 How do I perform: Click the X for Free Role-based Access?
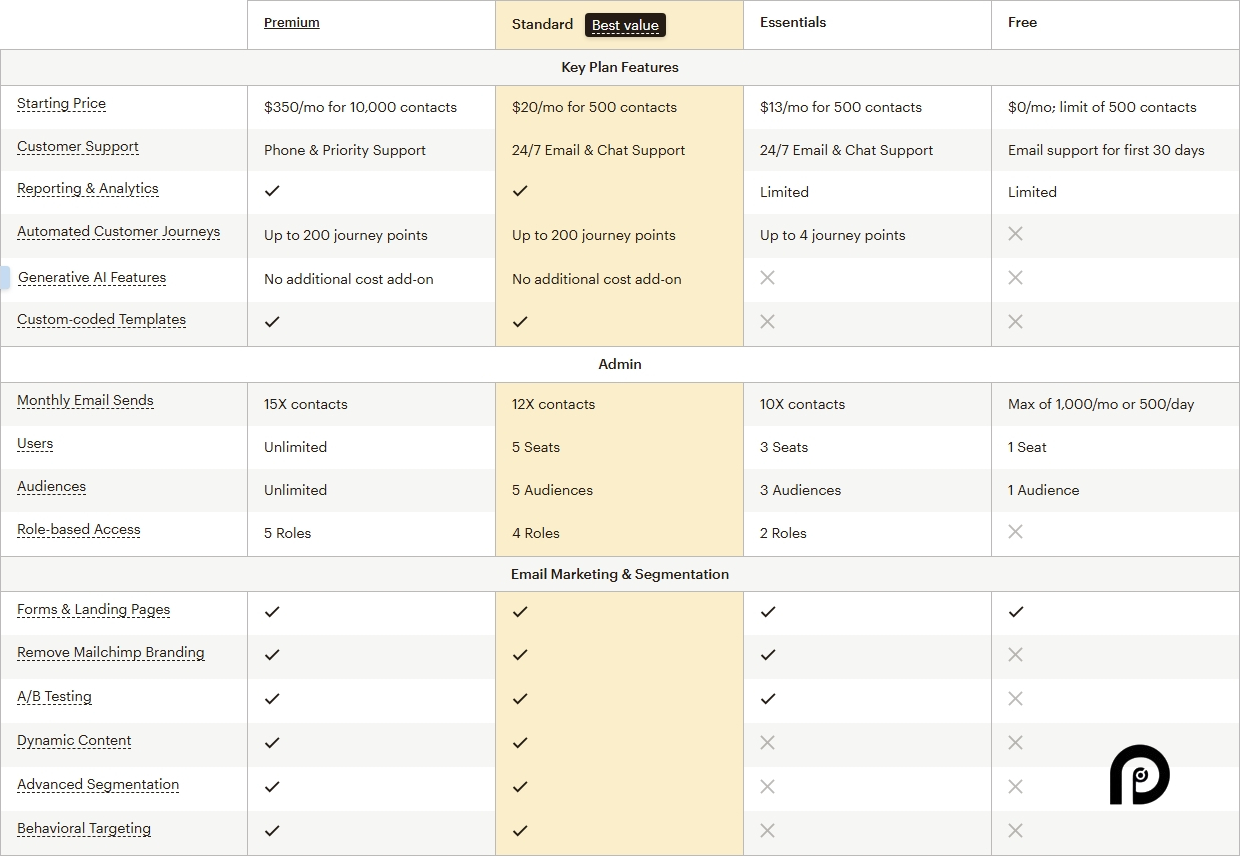(1015, 532)
